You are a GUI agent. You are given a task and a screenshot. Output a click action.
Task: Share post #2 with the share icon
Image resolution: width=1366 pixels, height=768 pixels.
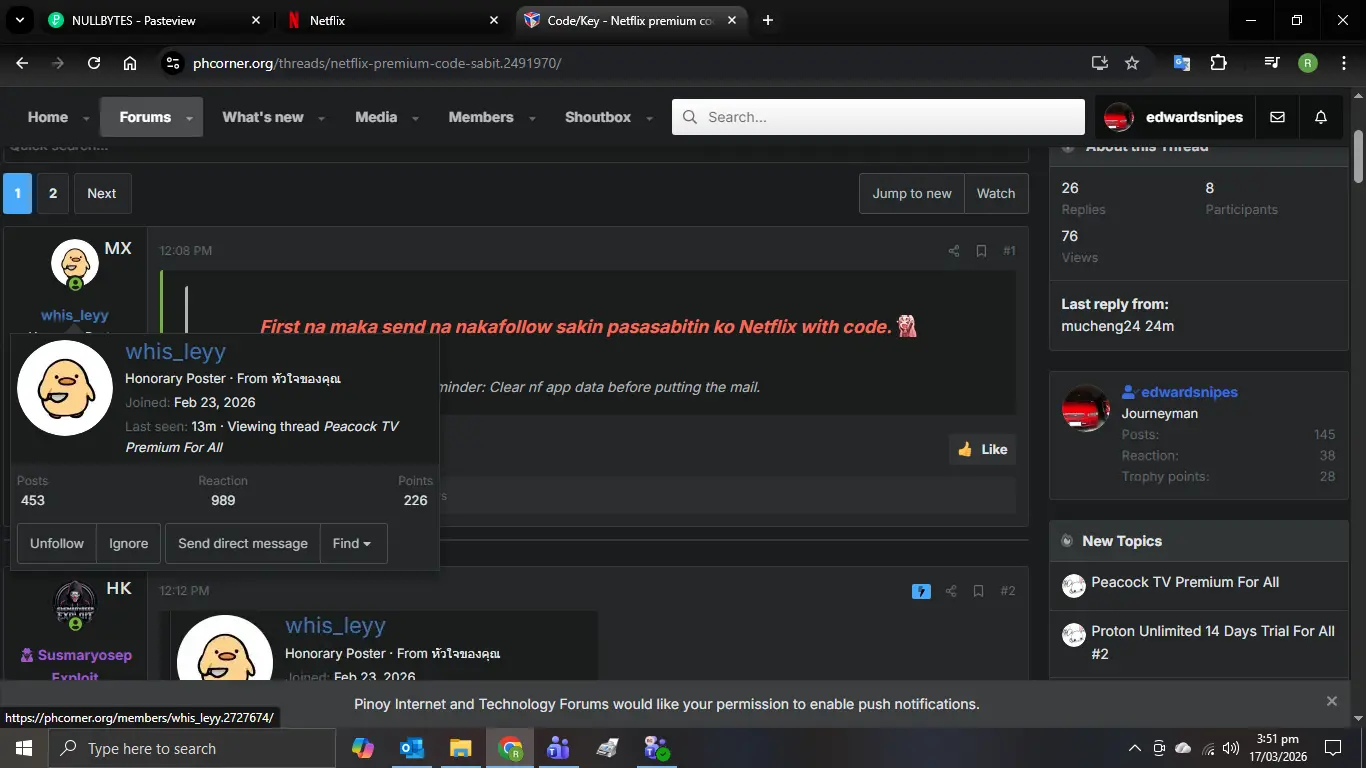point(951,591)
